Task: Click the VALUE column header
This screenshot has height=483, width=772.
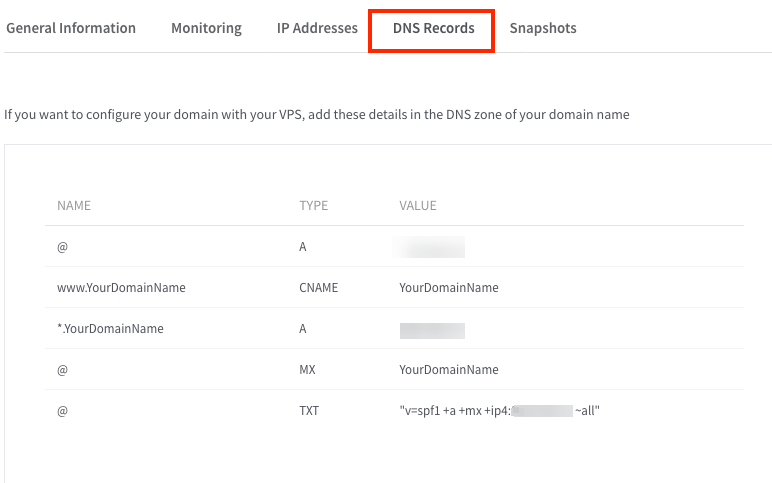Action: coord(418,206)
